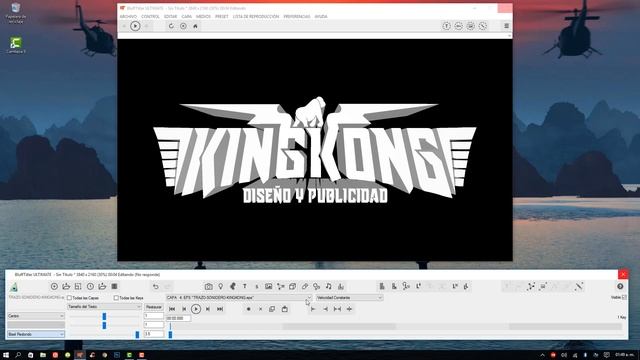This screenshot has width=640, height=360.
Task: Jump to timeline start with skip-back button
Action: point(172,309)
